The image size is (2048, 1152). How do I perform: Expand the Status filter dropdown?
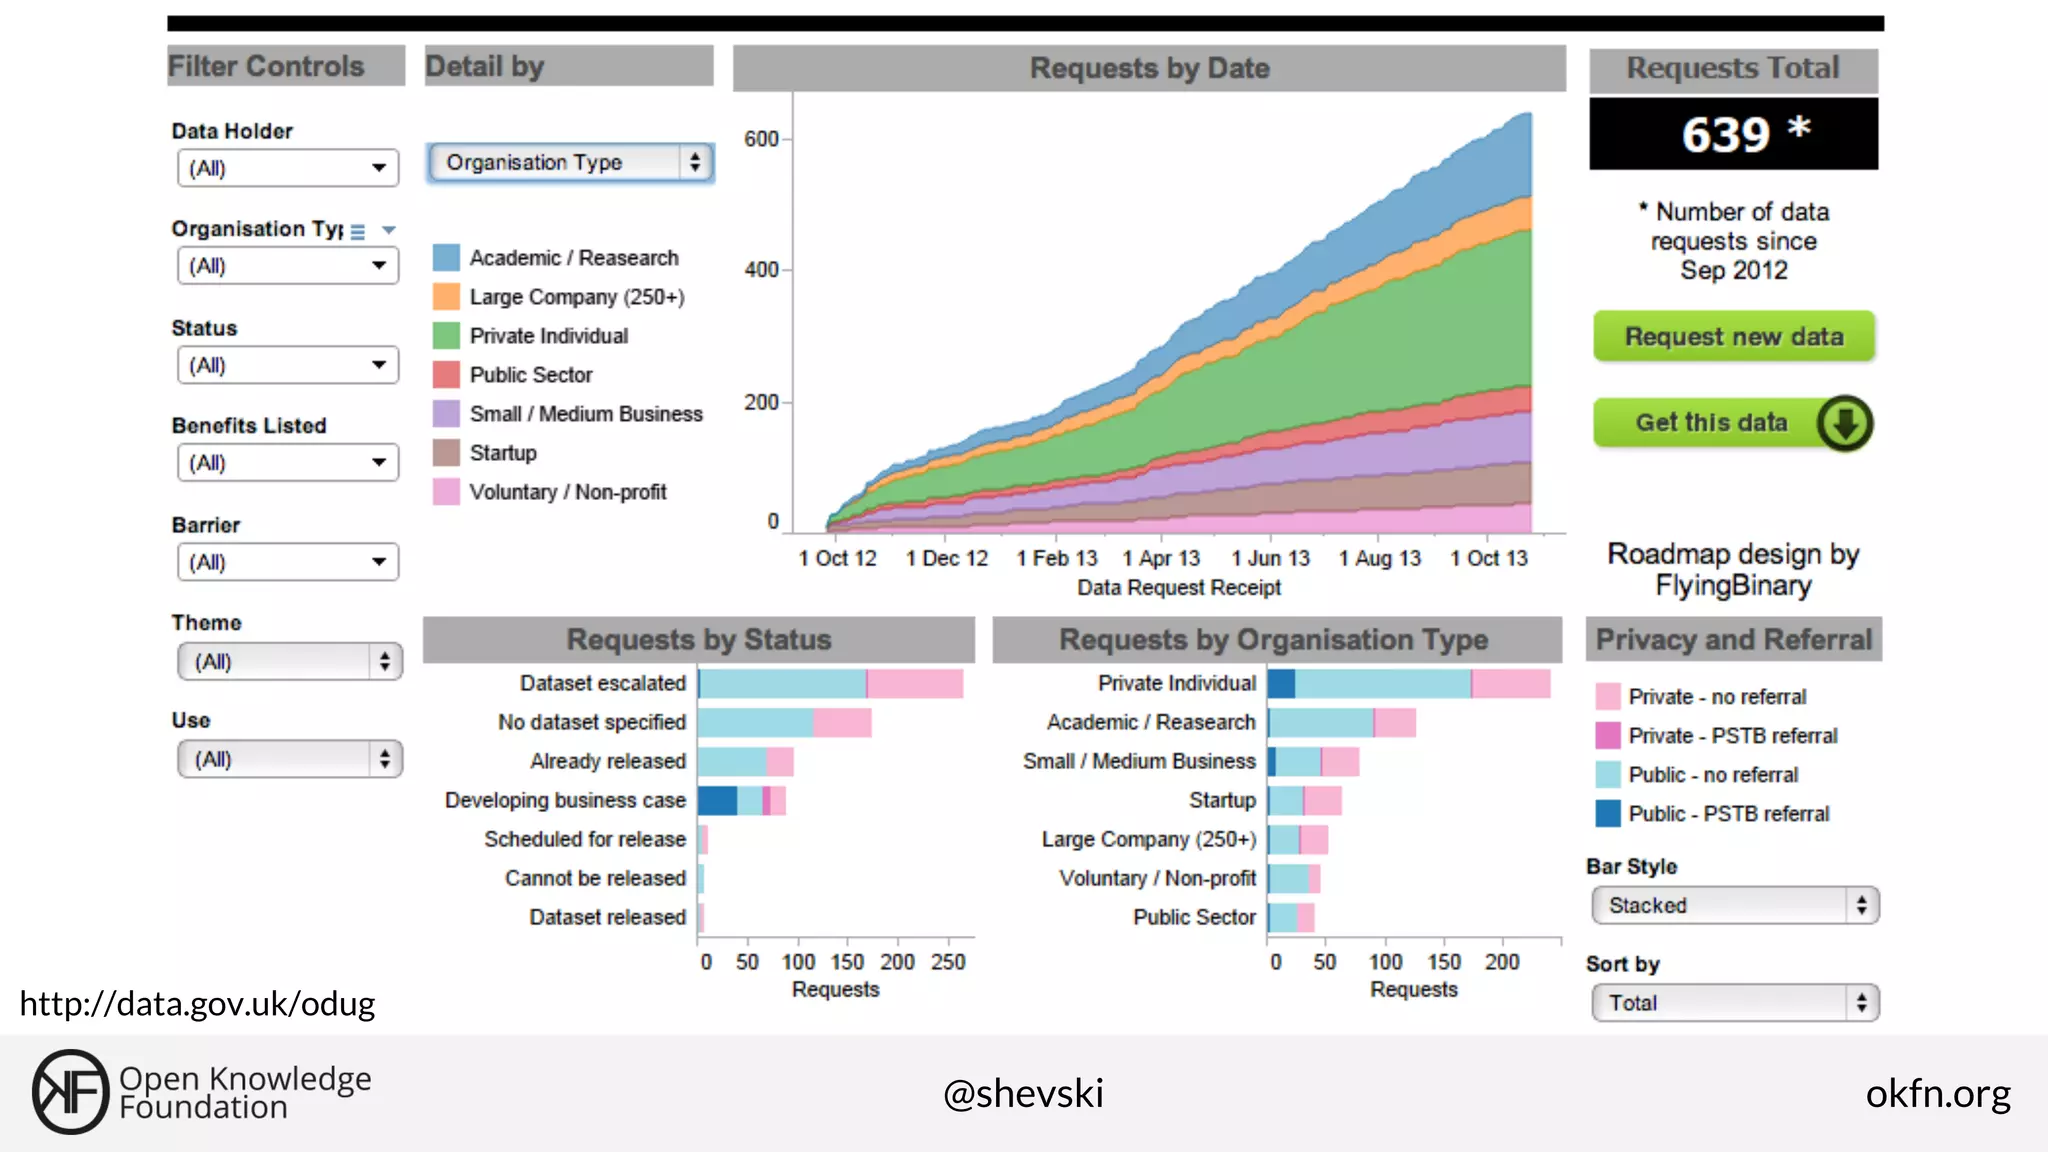[x=288, y=365]
